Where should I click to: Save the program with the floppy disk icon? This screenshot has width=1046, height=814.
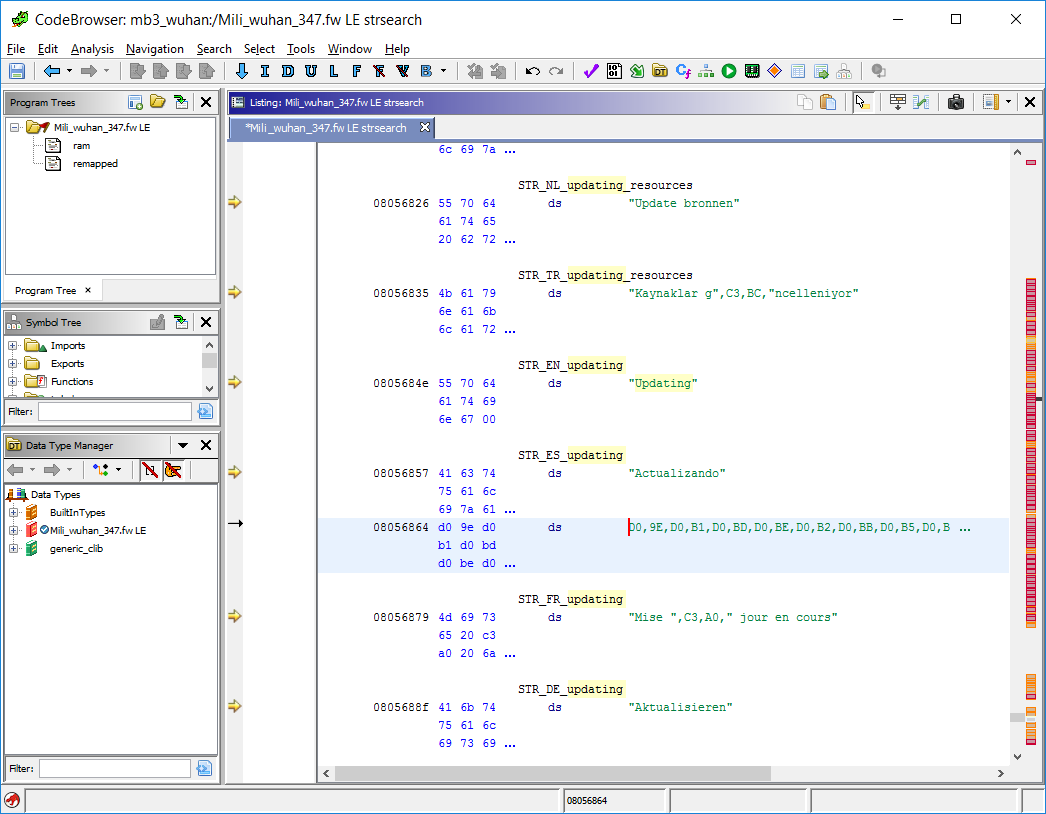17,71
